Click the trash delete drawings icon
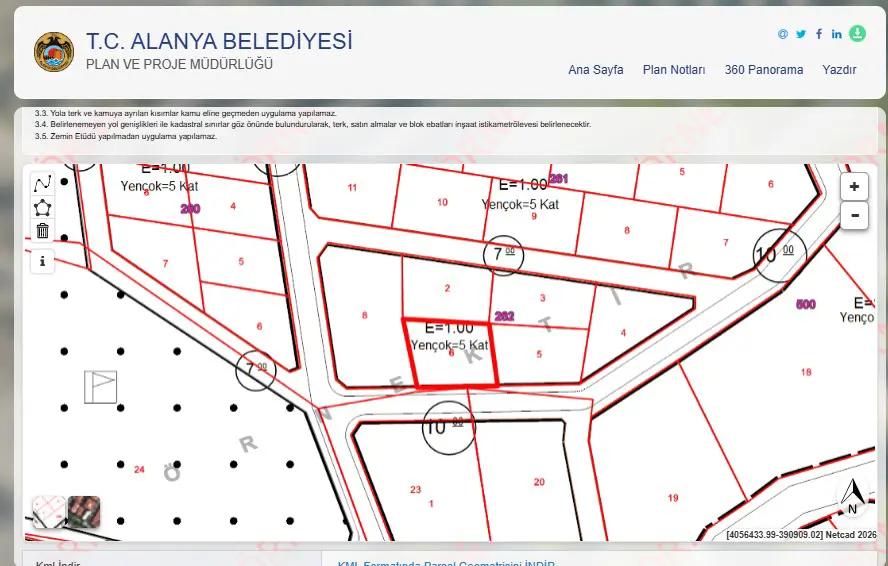Image resolution: width=888 pixels, height=566 pixels. pos(42,231)
